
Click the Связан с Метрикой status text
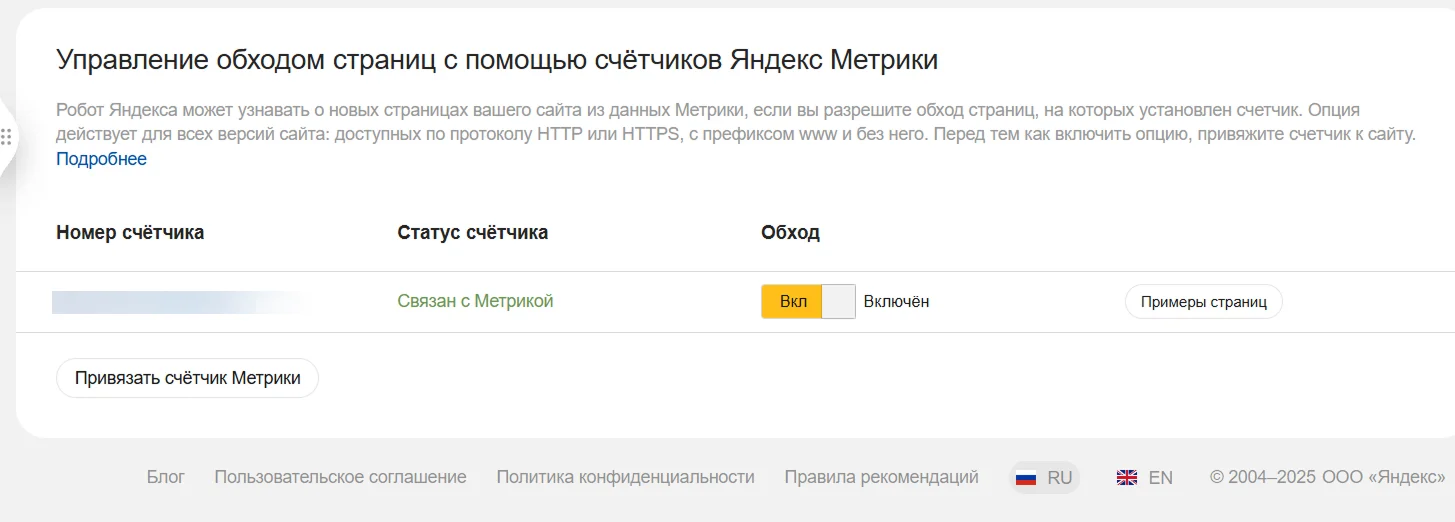coord(475,301)
